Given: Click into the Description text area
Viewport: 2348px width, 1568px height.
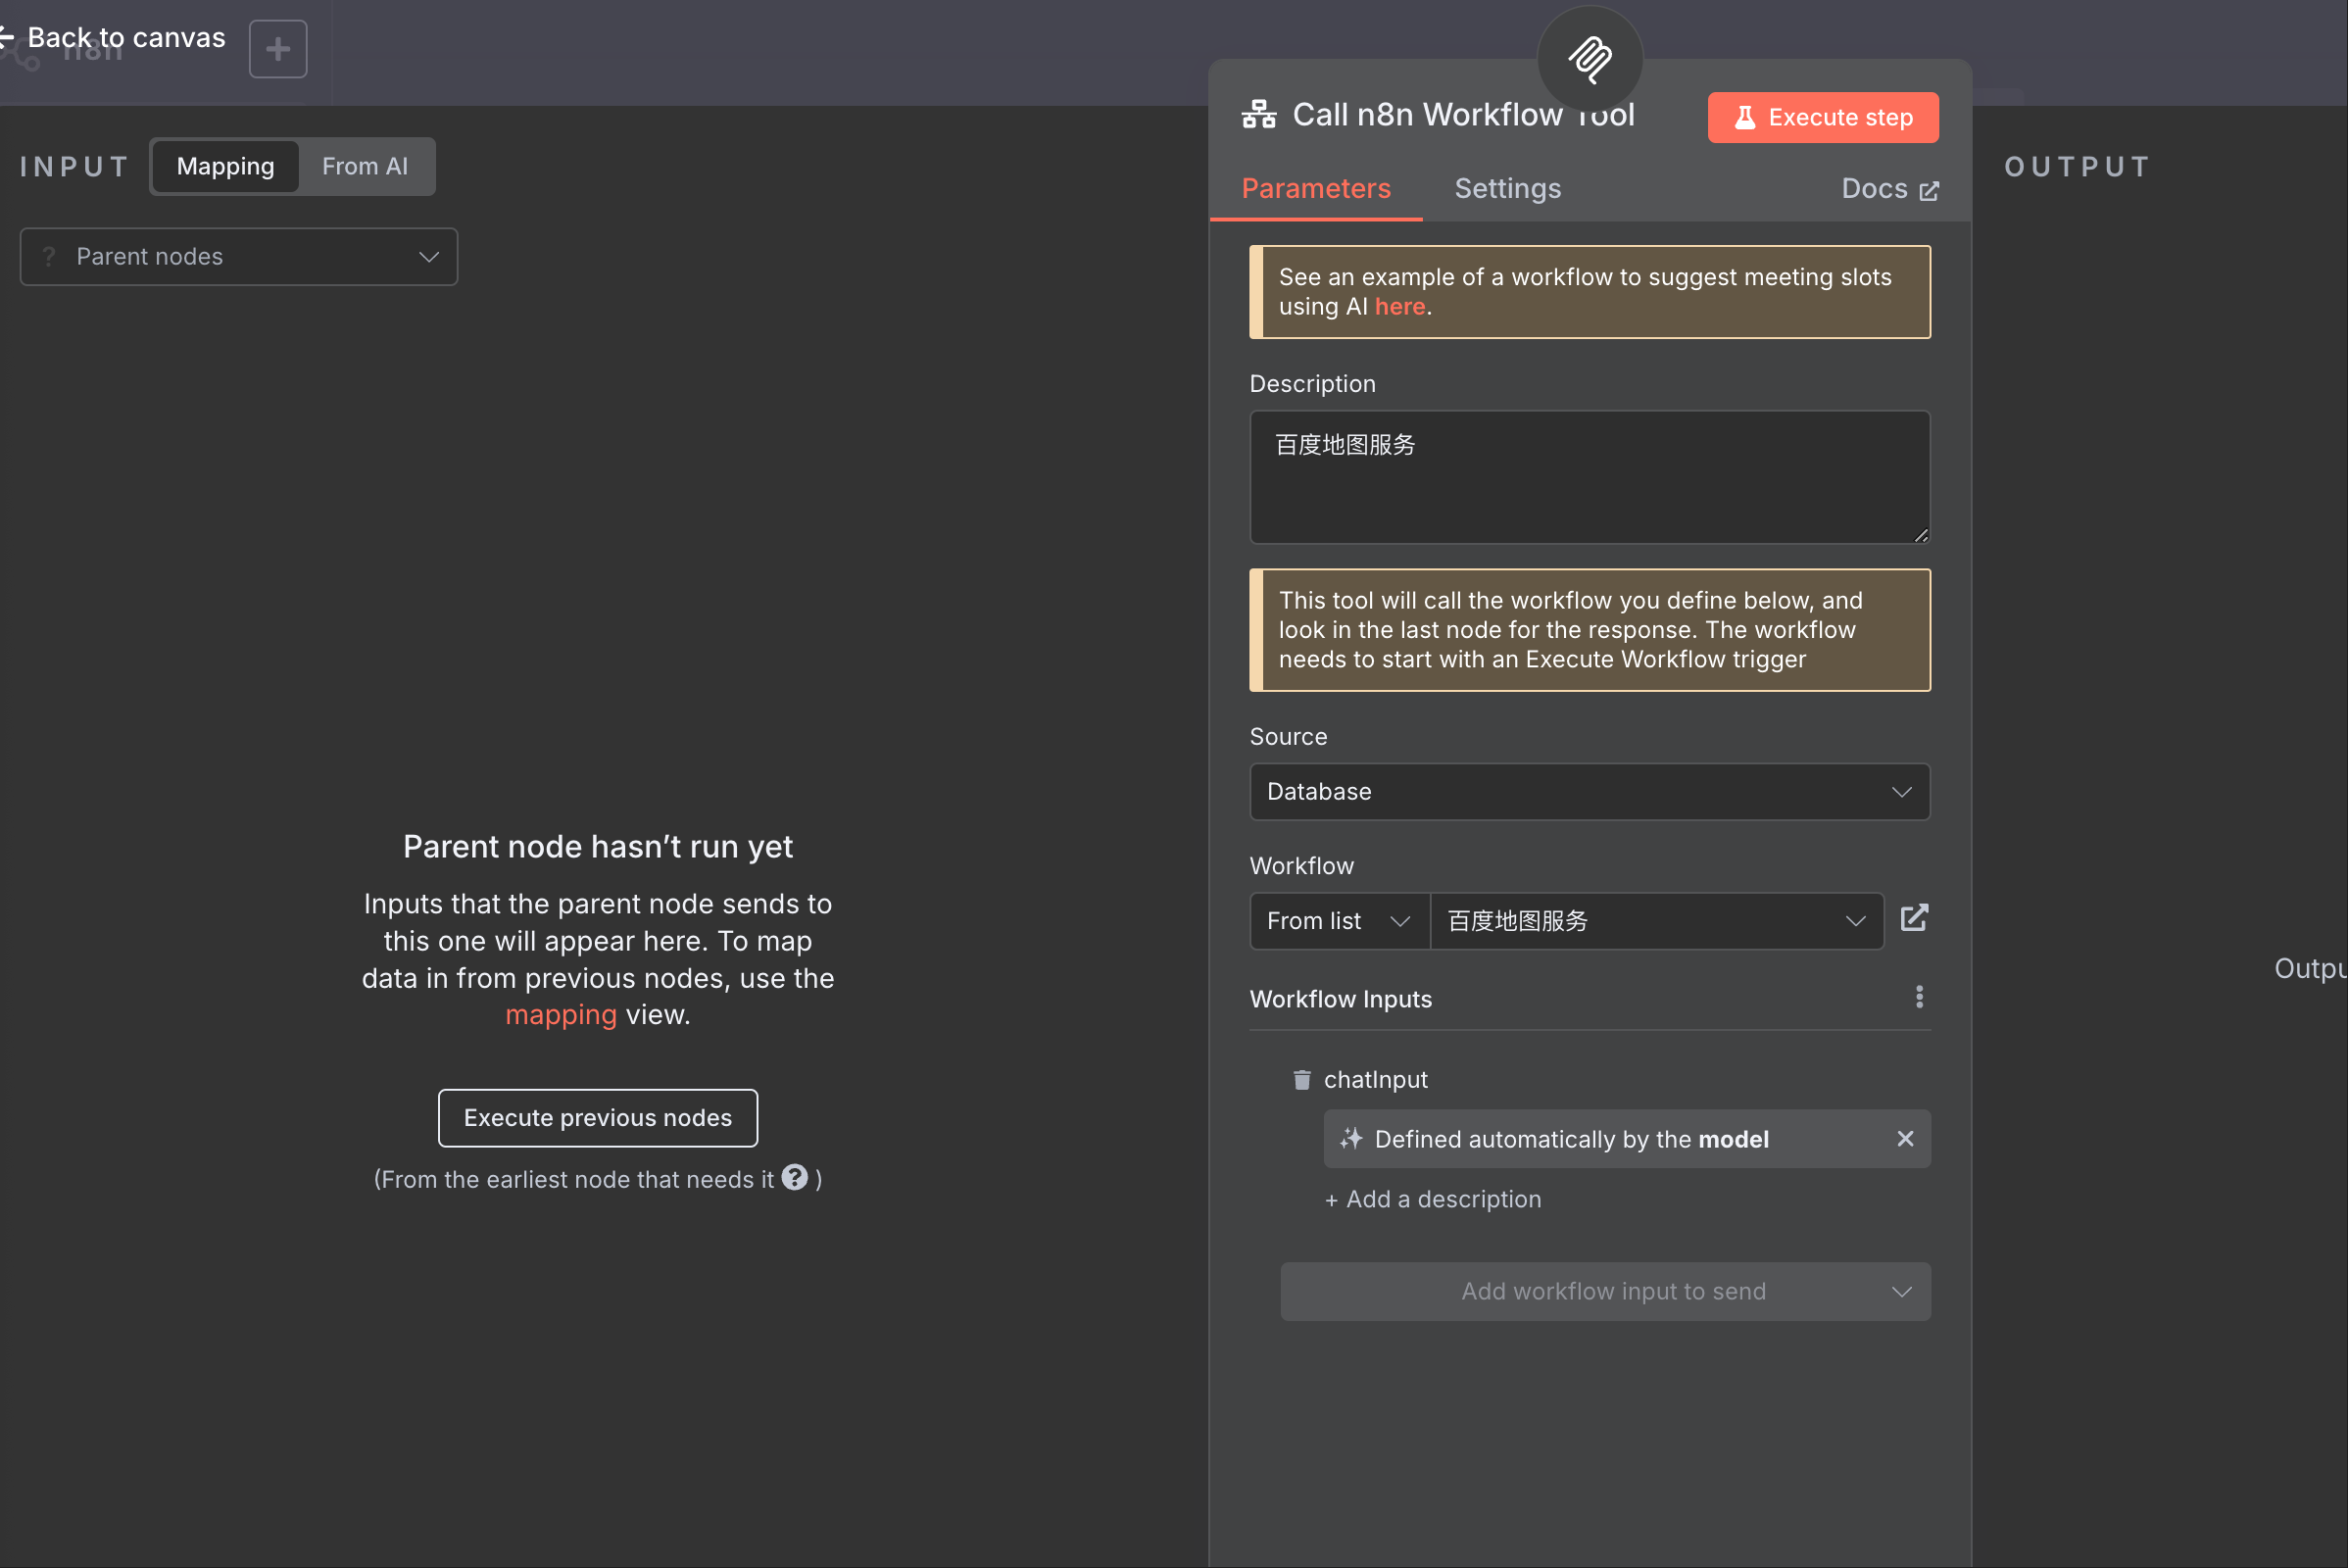Looking at the screenshot, I should click(x=1589, y=478).
